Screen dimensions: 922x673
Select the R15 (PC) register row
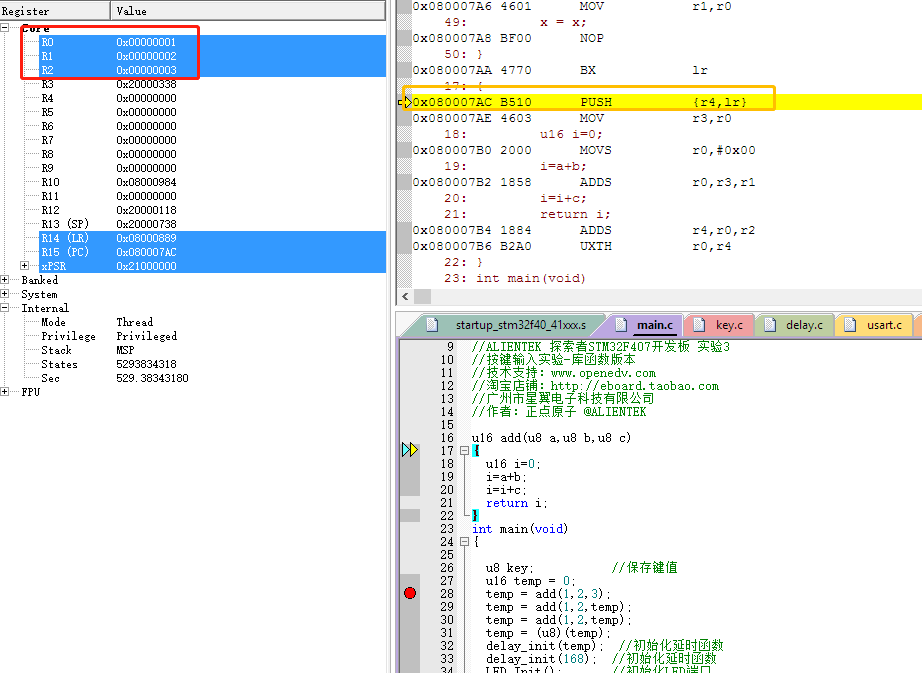(x=212, y=252)
